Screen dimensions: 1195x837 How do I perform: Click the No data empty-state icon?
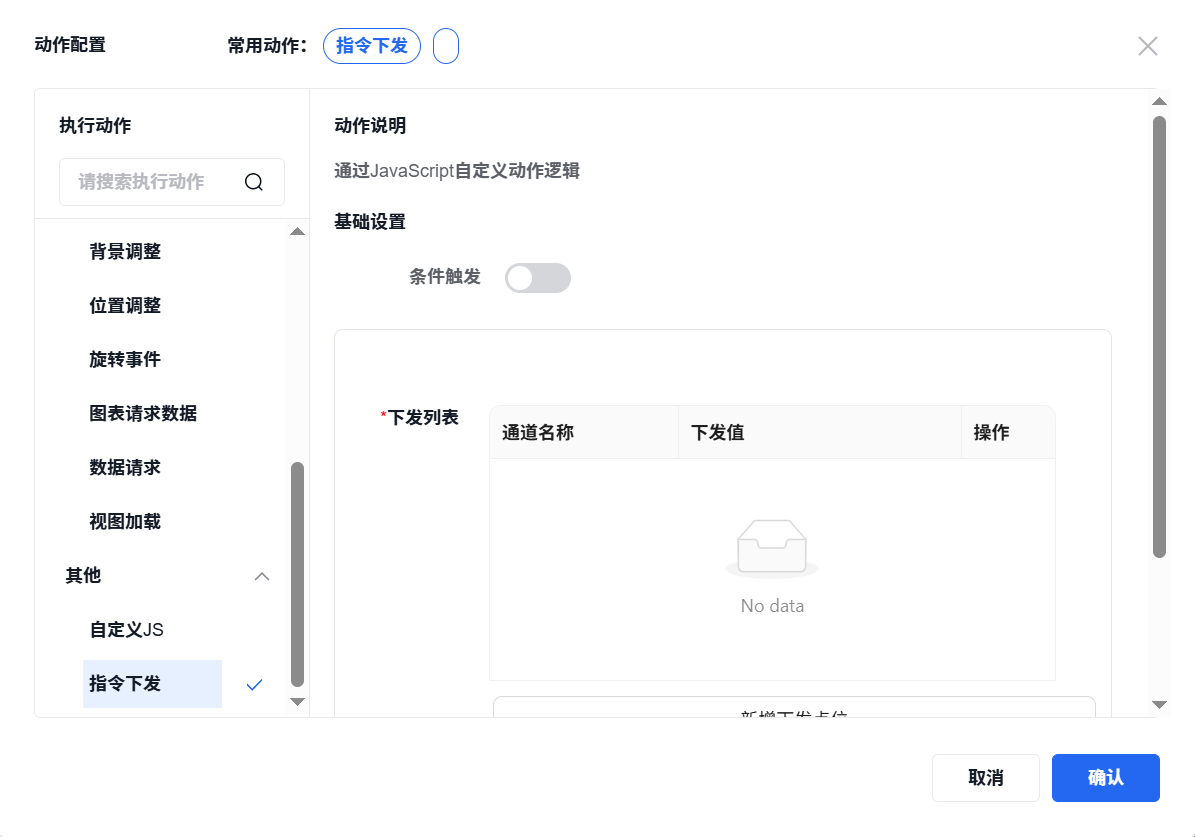pyautogui.click(x=772, y=547)
